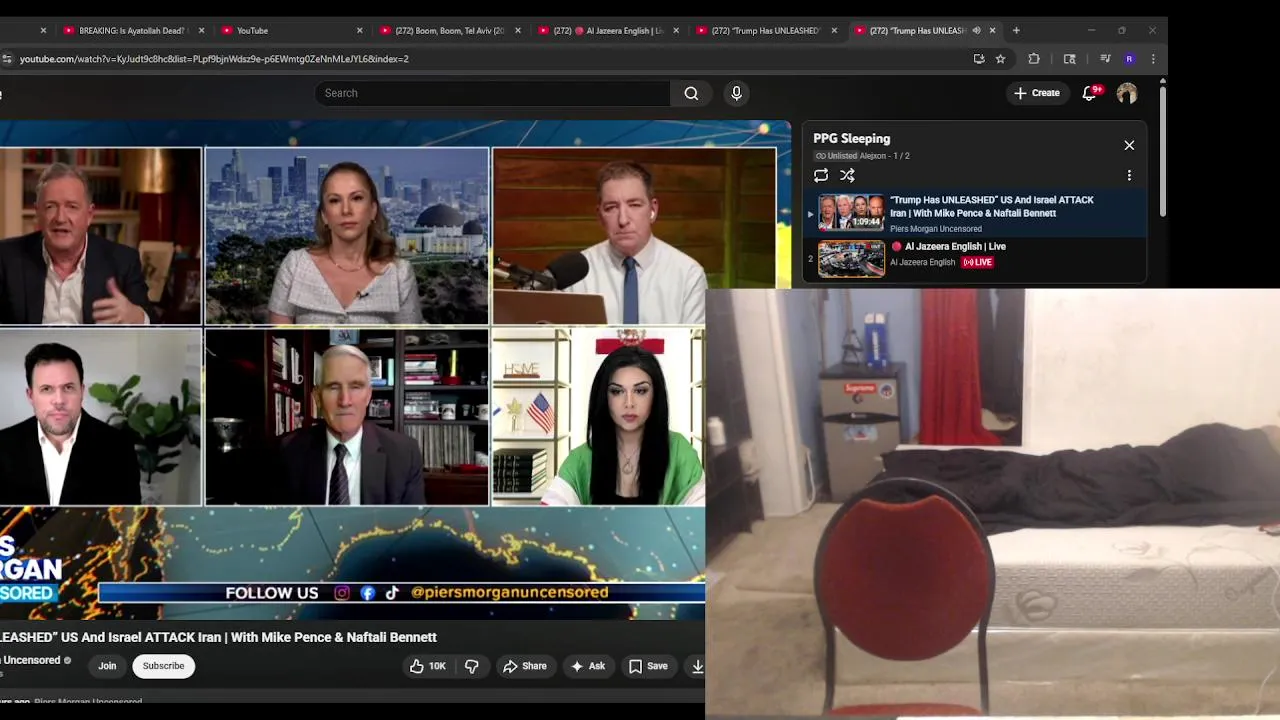Screen dimensions: 1280x720
Task: Open PPG Sleeping playlist three-dot menu
Action: 1129,175
